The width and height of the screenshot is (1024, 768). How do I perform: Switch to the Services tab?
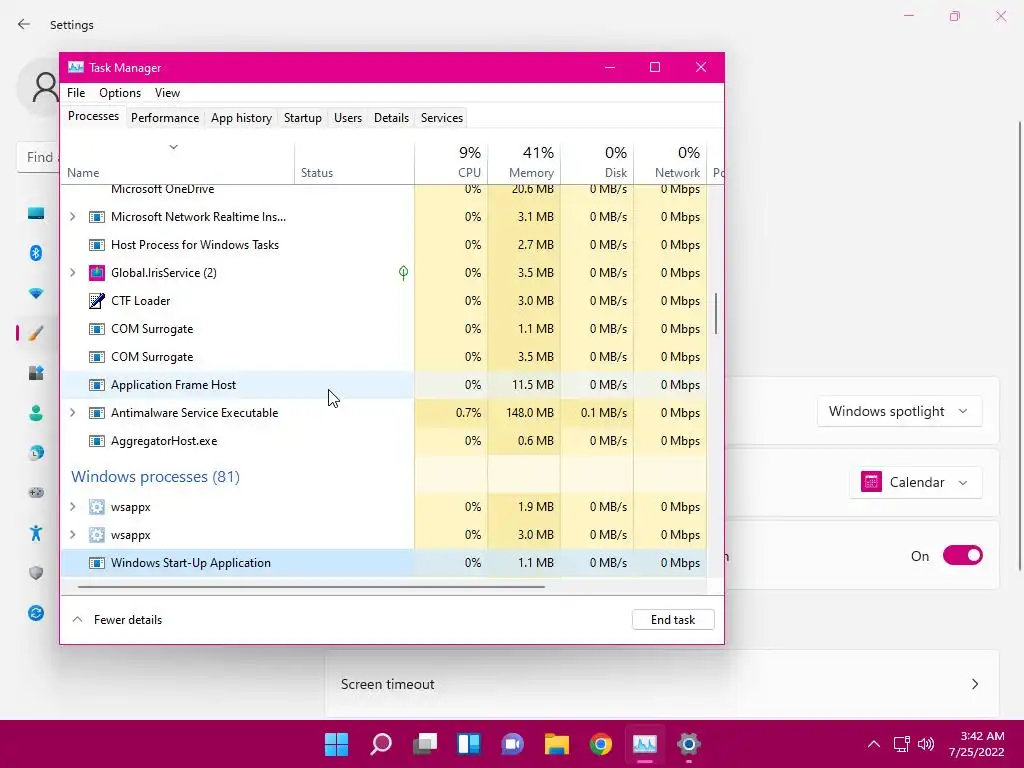[441, 118]
